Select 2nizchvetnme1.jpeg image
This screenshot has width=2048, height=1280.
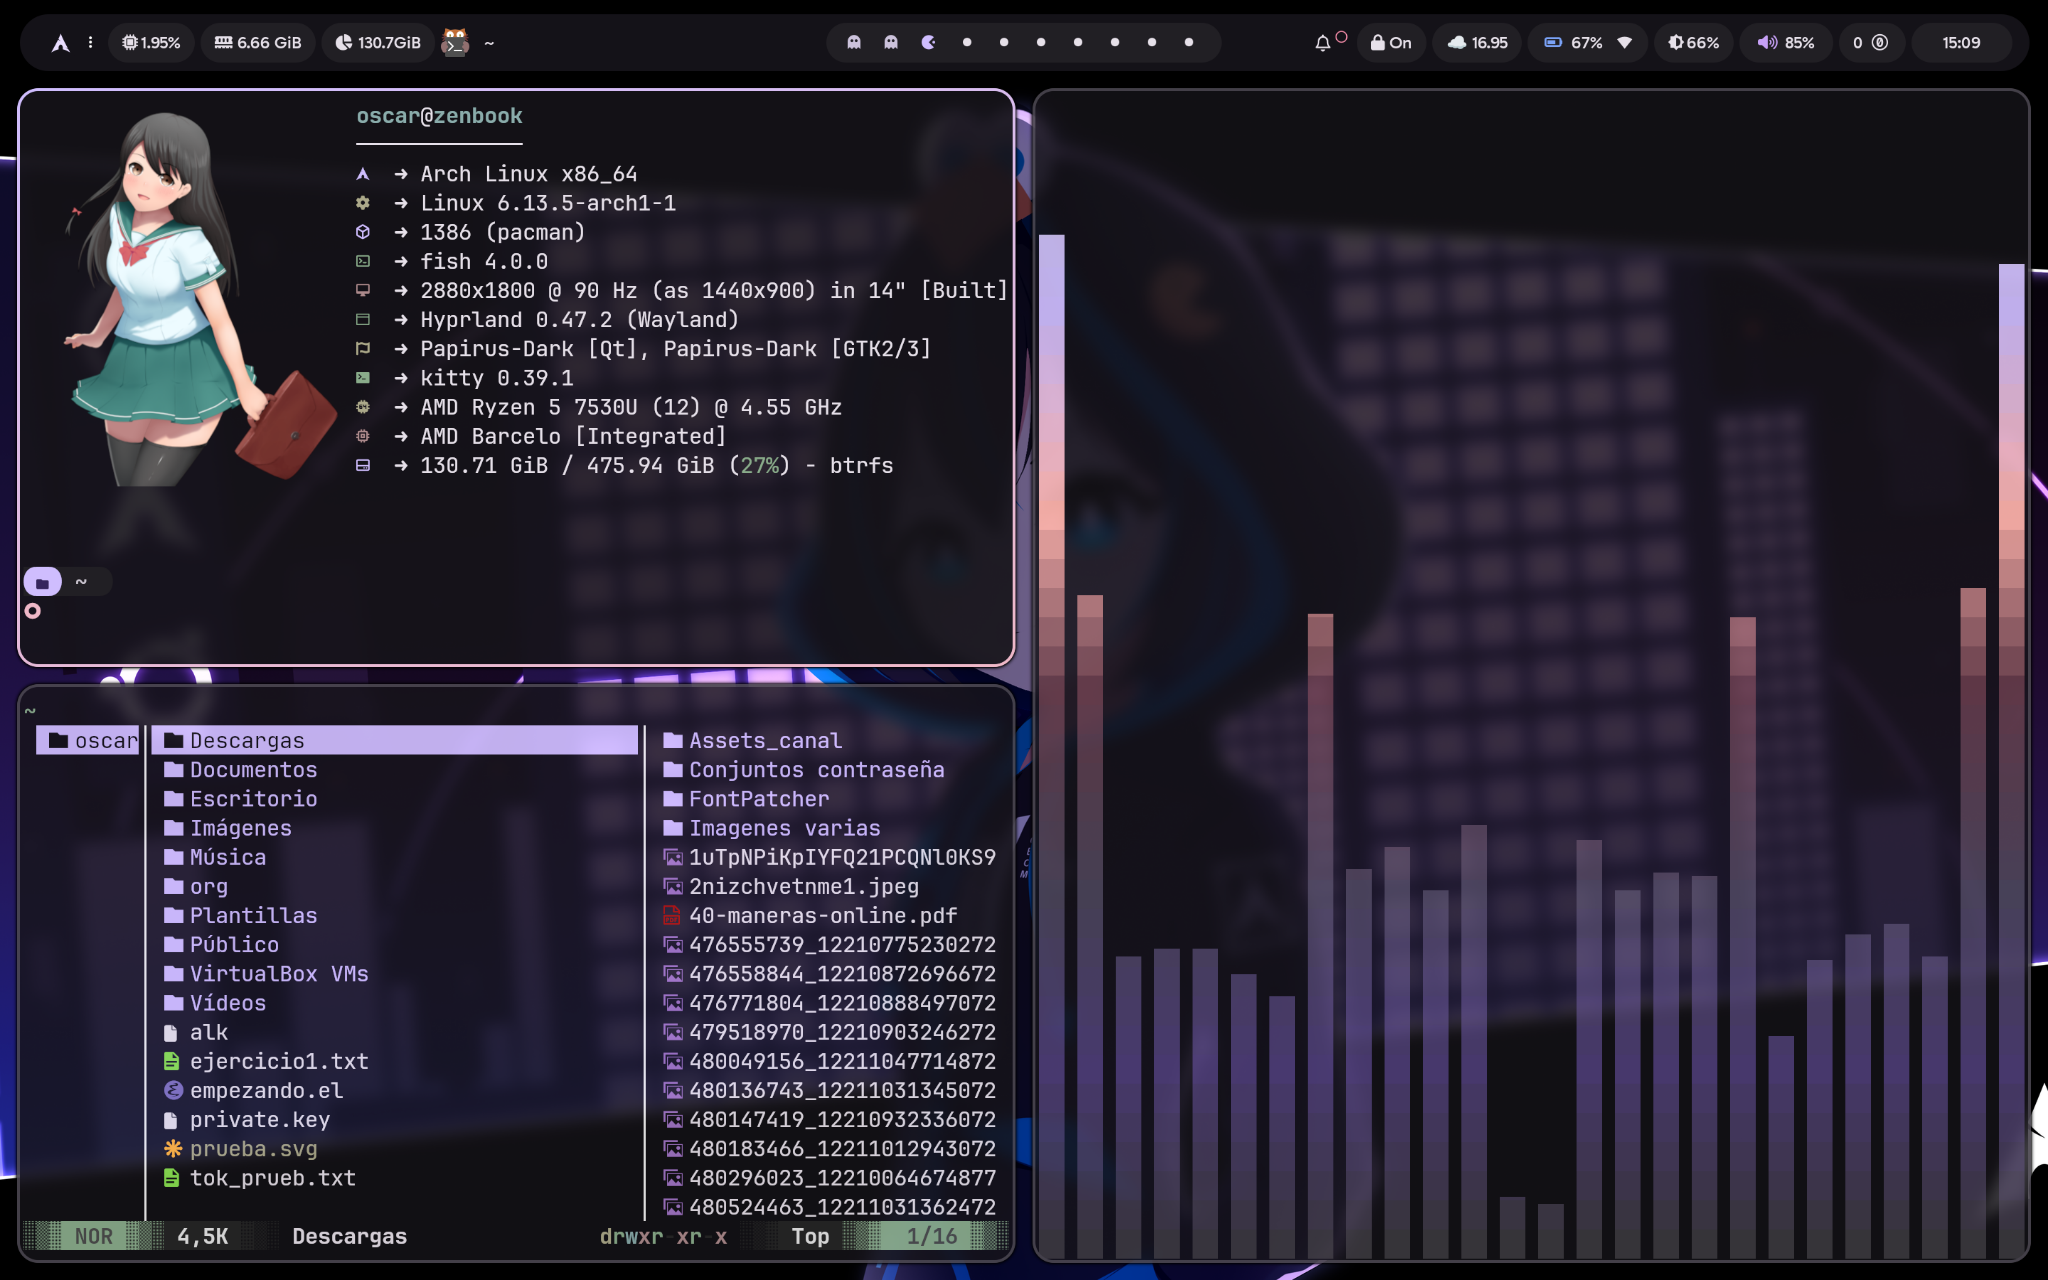coord(791,886)
